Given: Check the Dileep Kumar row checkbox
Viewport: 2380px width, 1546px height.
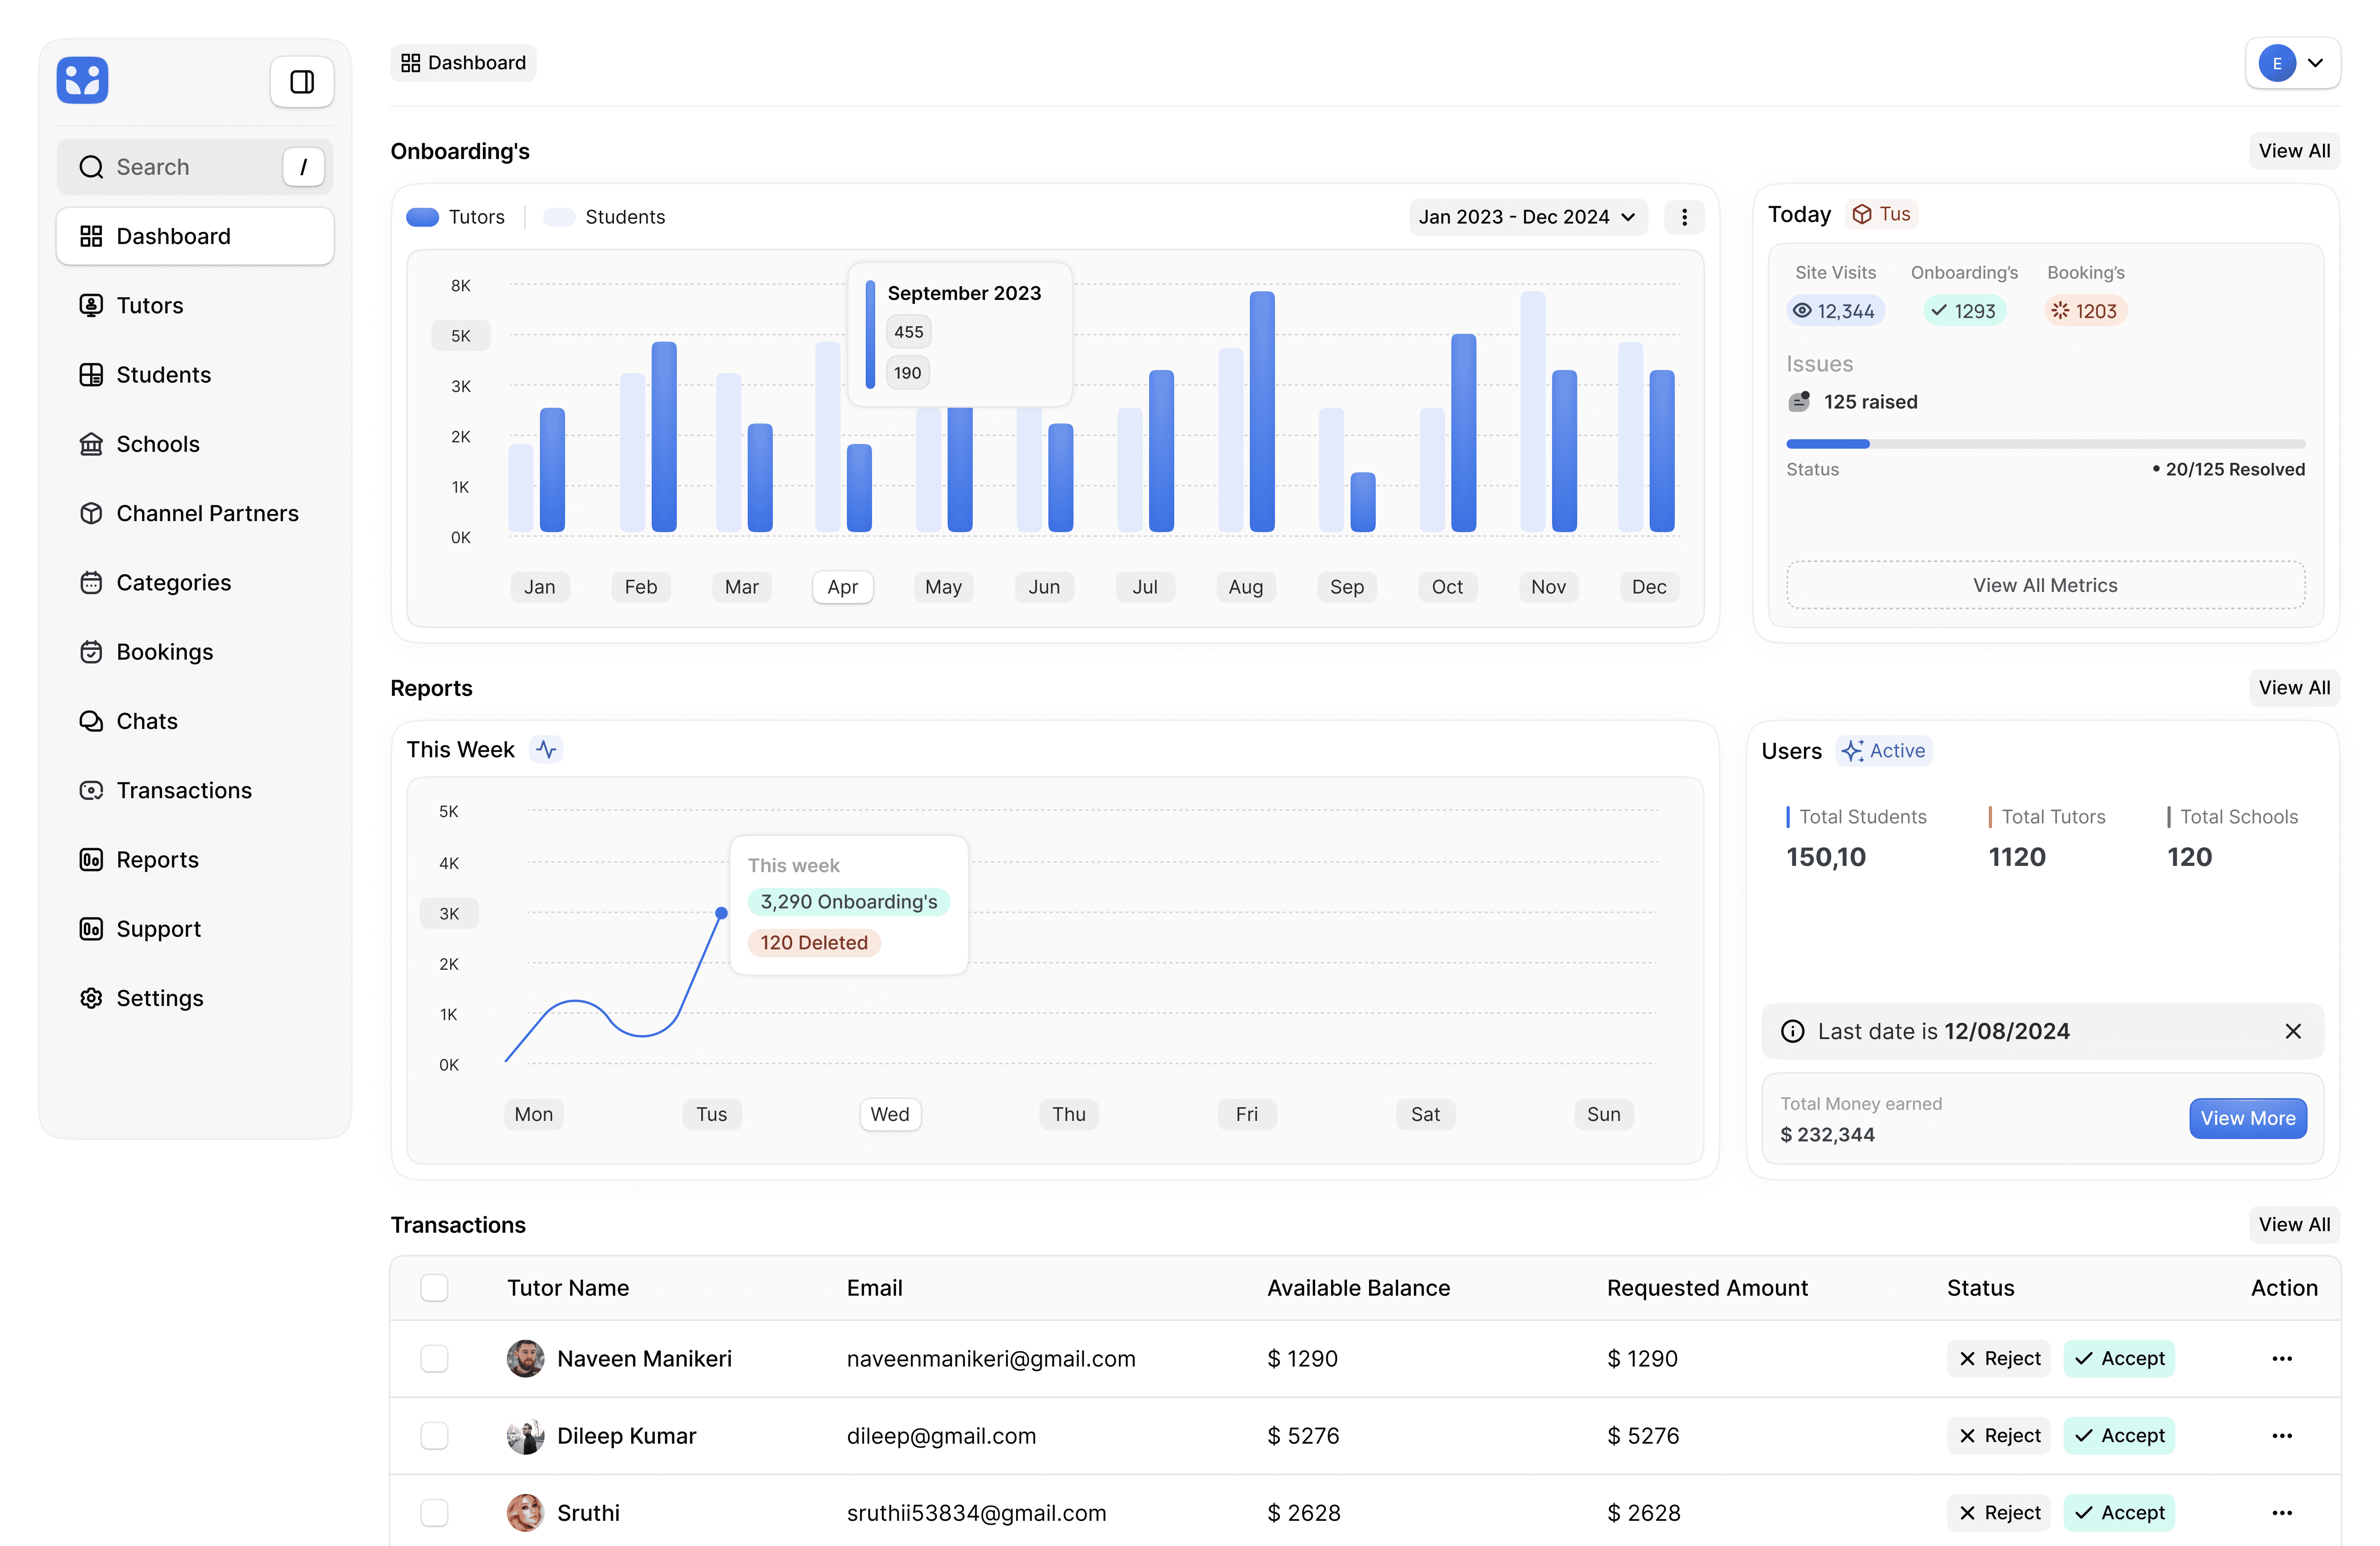Looking at the screenshot, I should coord(434,1436).
